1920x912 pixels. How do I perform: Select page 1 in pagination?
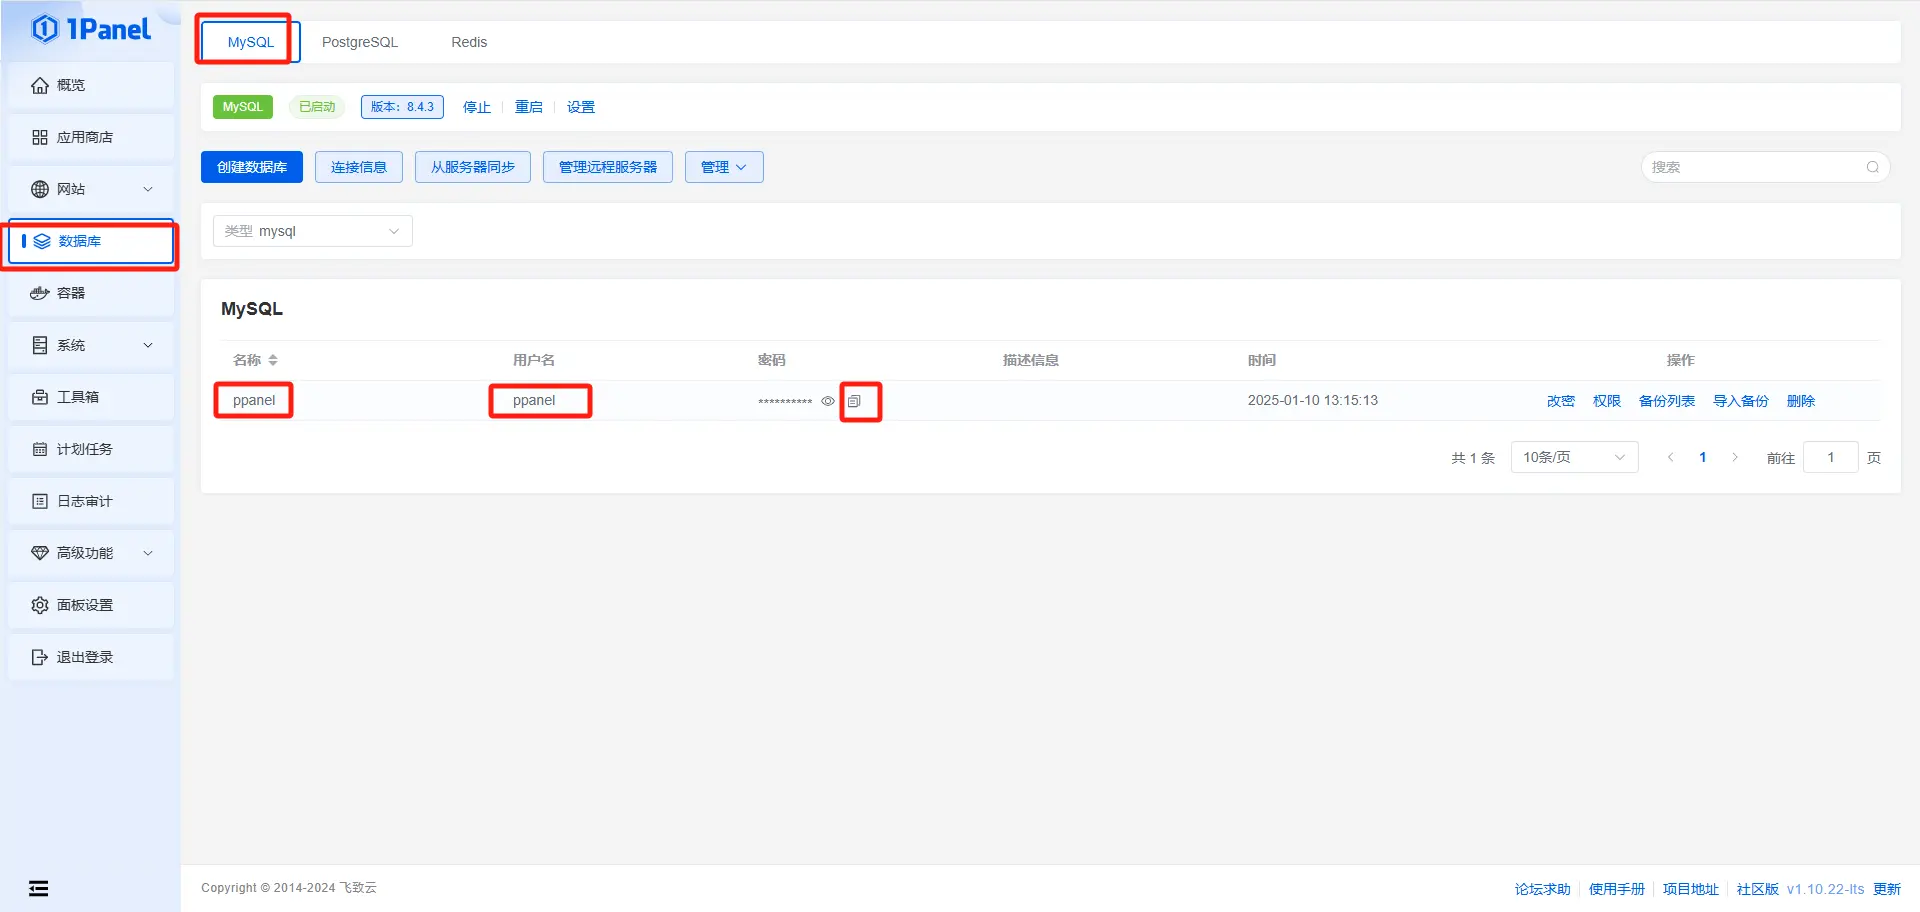[x=1703, y=457]
